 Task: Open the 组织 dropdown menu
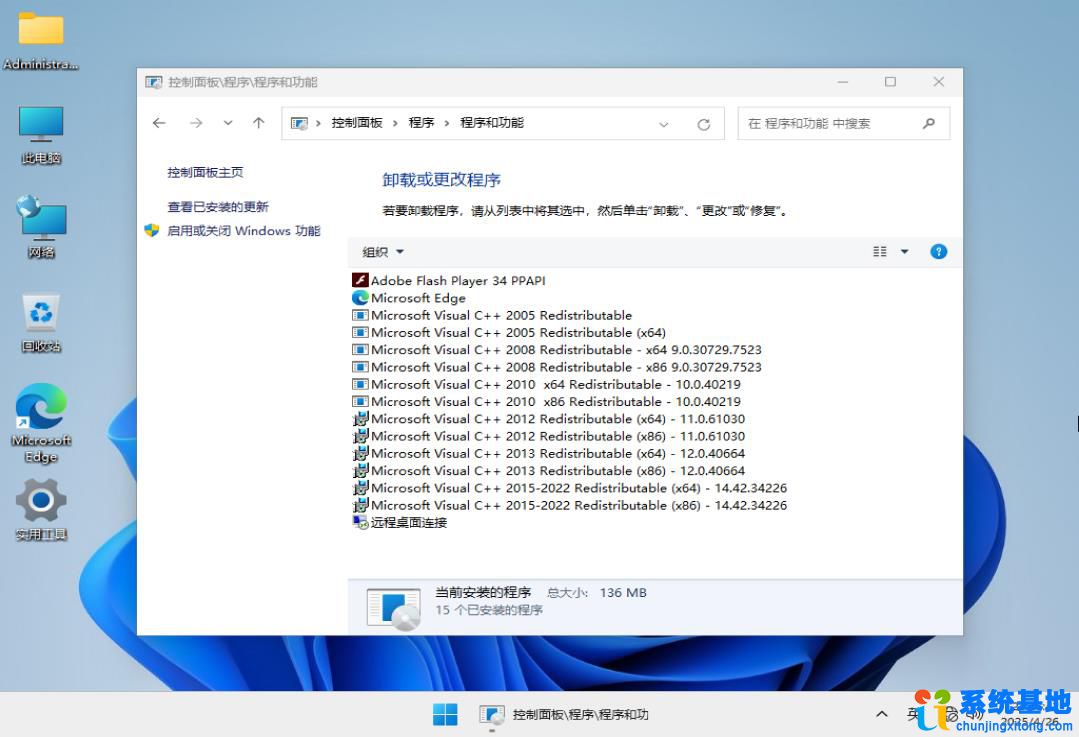pos(383,252)
